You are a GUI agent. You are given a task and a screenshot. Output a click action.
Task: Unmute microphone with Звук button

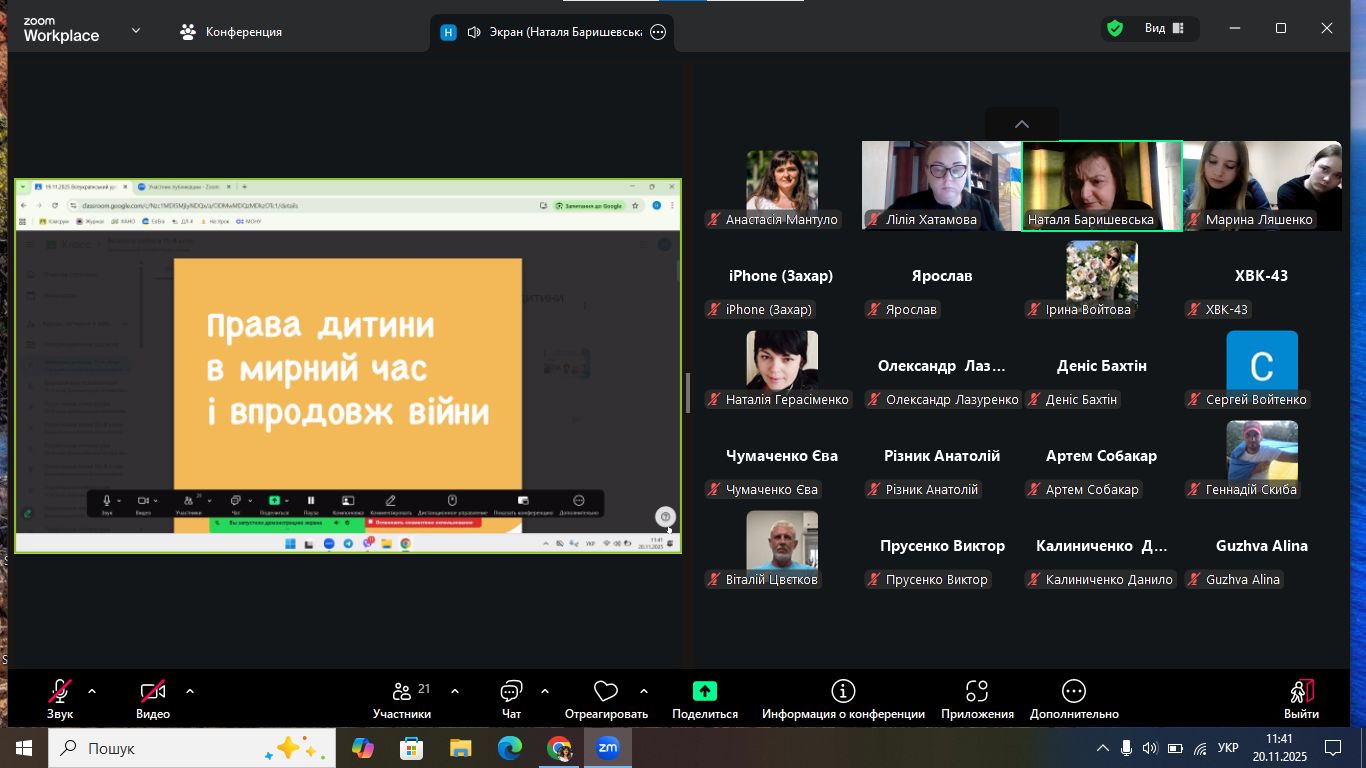[60, 699]
